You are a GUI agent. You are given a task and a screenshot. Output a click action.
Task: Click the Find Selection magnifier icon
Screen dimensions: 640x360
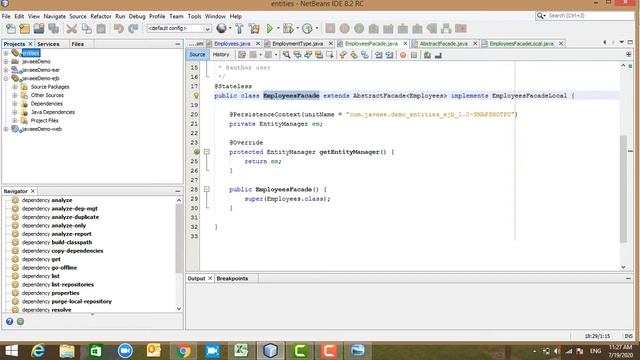click(x=287, y=55)
